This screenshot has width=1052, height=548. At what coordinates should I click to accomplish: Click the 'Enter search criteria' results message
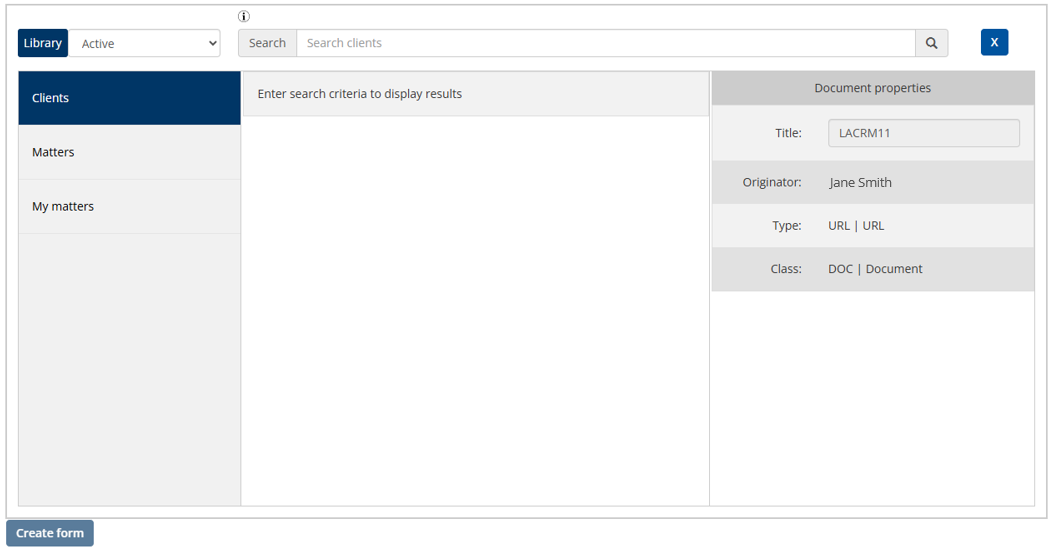click(360, 94)
